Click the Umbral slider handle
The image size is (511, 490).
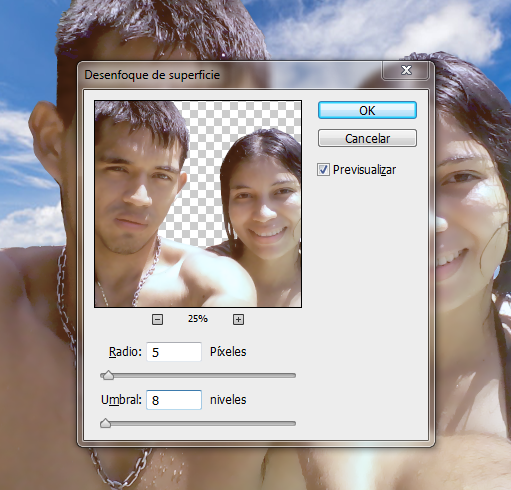tap(105, 423)
